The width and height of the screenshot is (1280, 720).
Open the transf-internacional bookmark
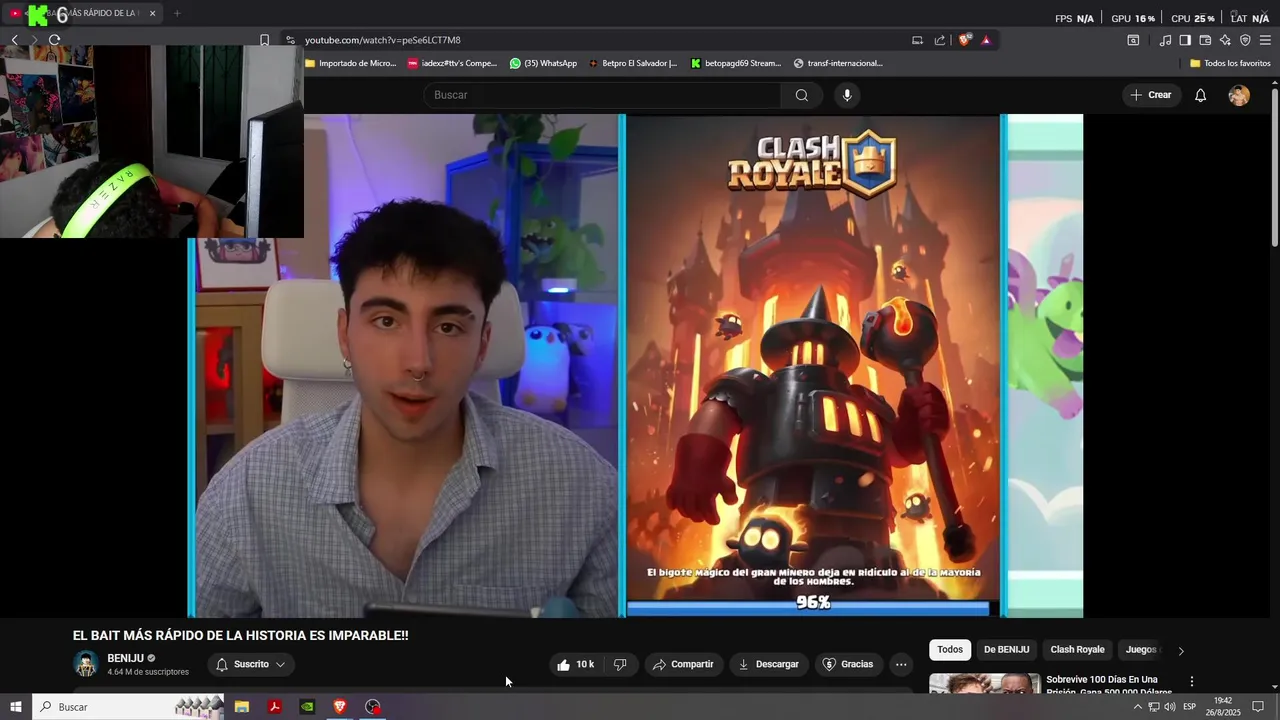pyautogui.click(x=838, y=63)
